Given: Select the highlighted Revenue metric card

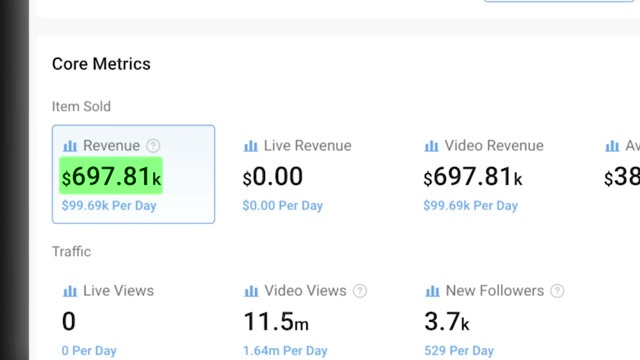Looking at the screenshot, I should click(x=133, y=174).
